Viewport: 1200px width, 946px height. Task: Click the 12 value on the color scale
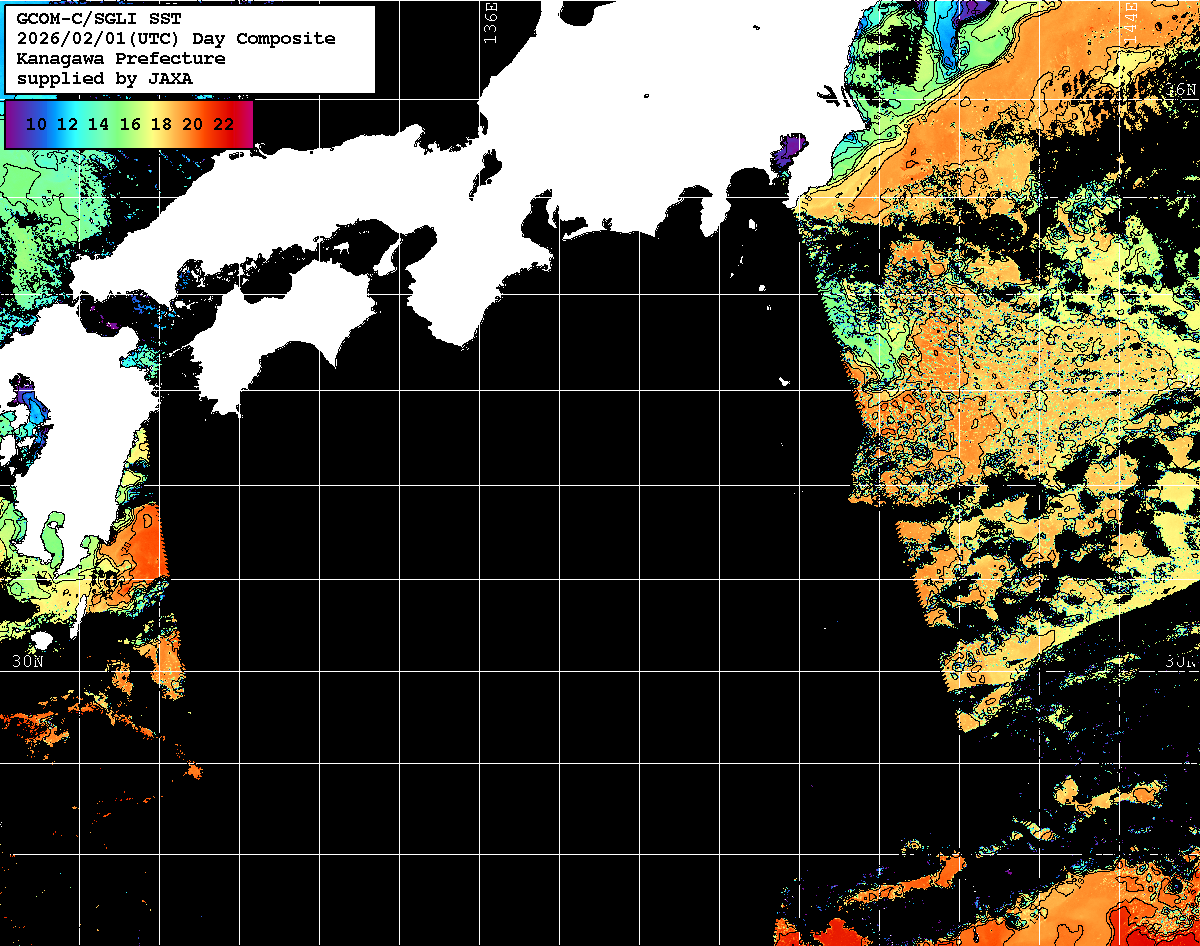tap(67, 125)
